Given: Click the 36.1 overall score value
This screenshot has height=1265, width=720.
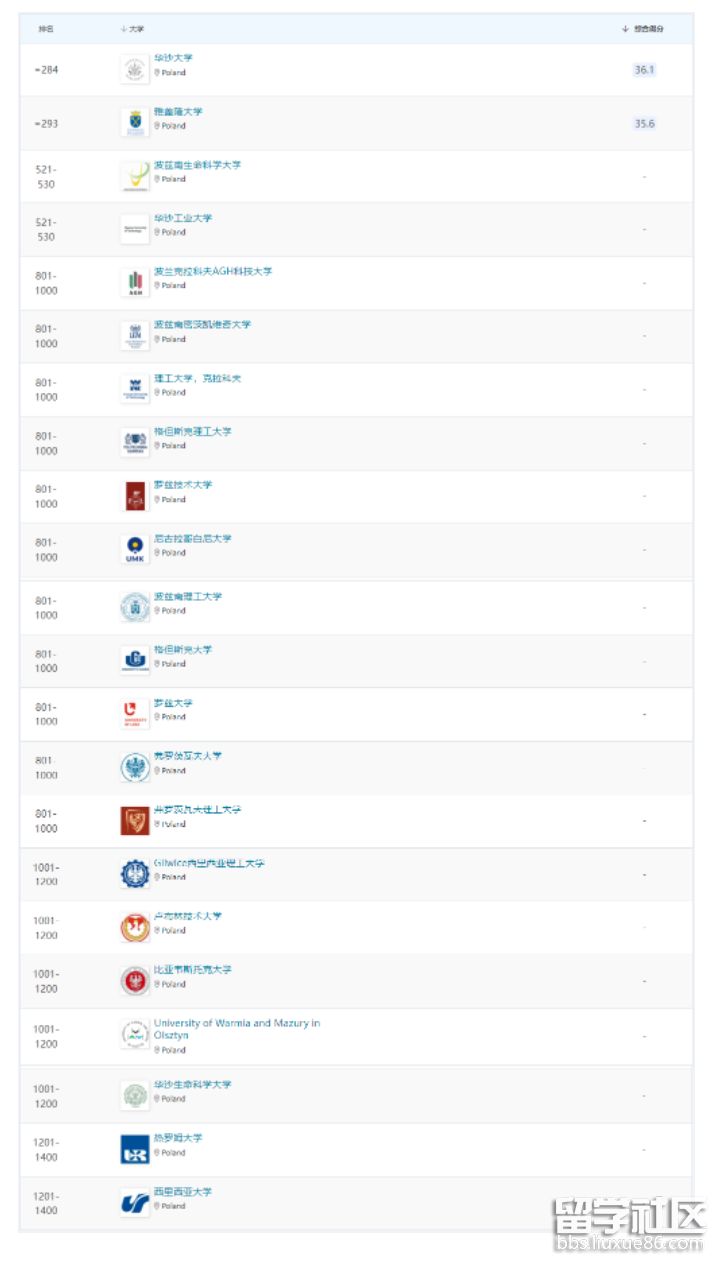Looking at the screenshot, I should (x=644, y=70).
